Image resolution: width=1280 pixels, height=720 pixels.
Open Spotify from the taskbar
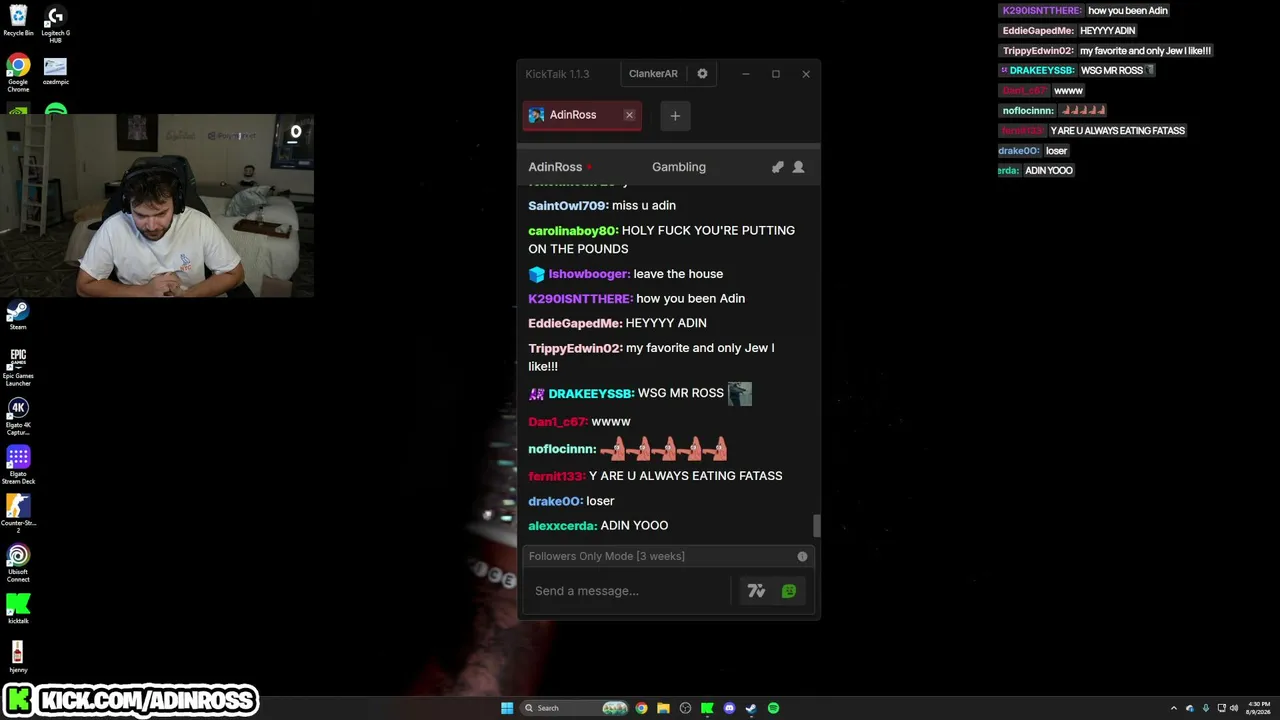tap(773, 708)
